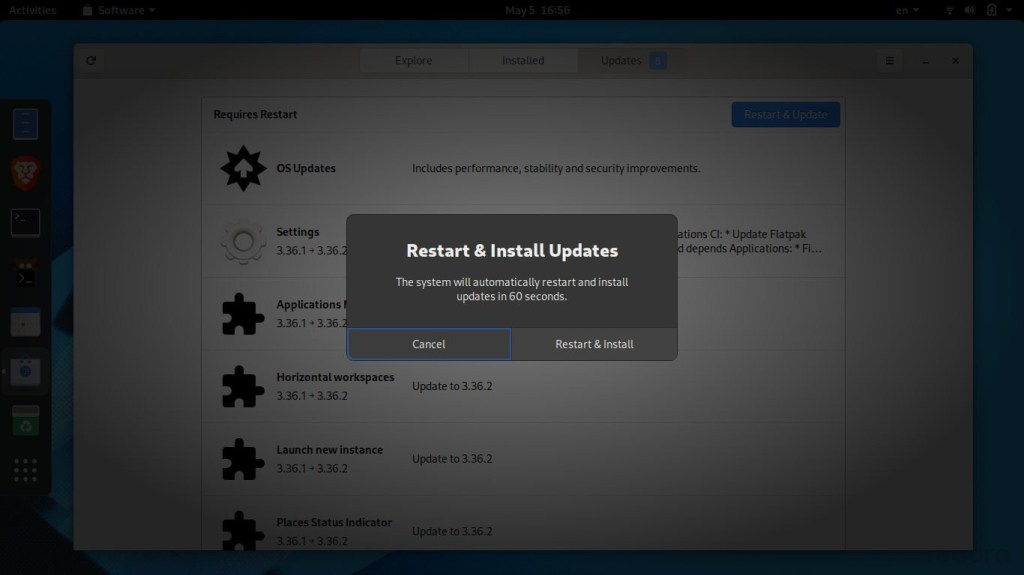Viewport: 1024px width, 575px height.
Task: Show all applications grid in dock
Action: click(x=25, y=470)
